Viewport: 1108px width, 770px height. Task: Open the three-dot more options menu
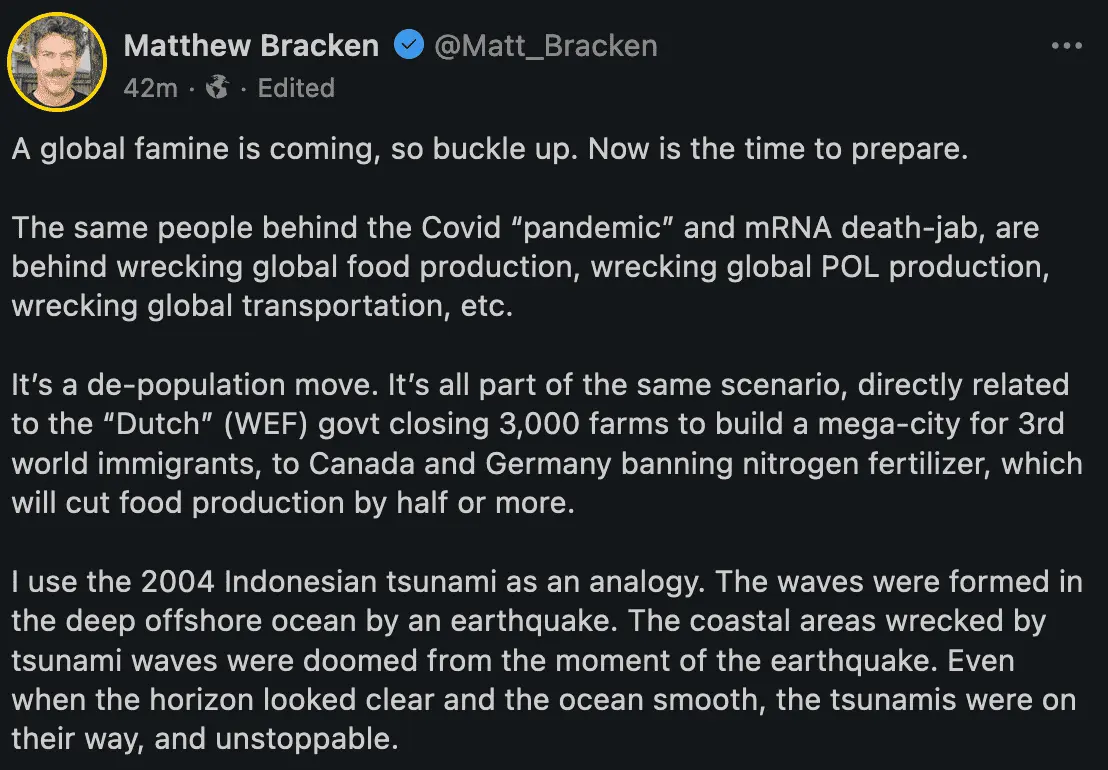(x=1067, y=46)
